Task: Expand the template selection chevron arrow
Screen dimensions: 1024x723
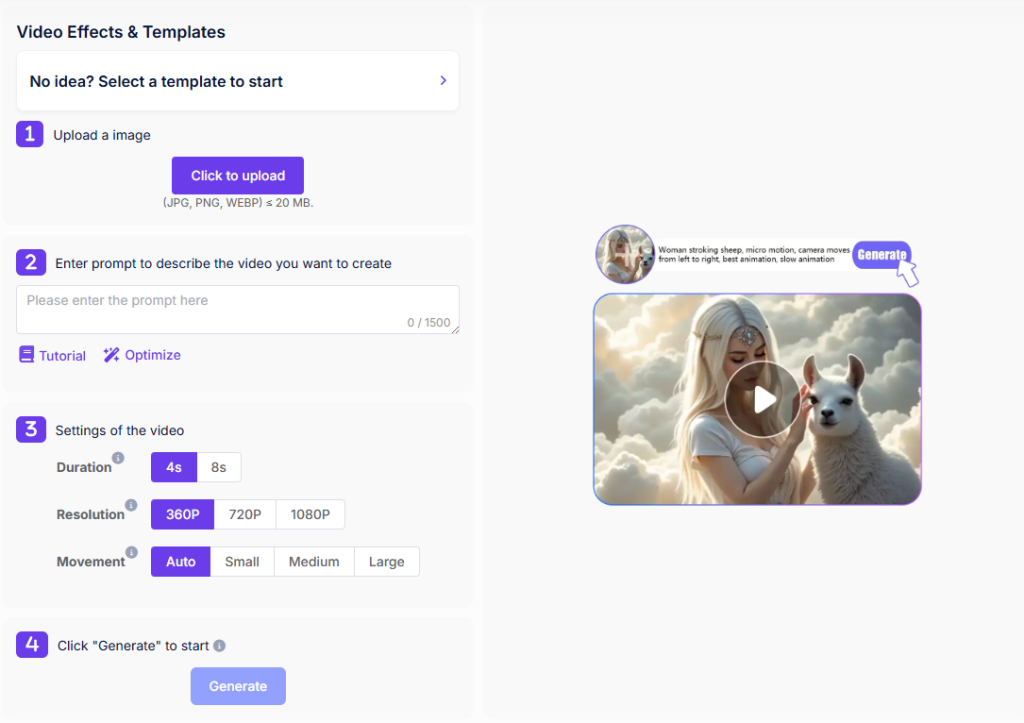Action: (443, 81)
